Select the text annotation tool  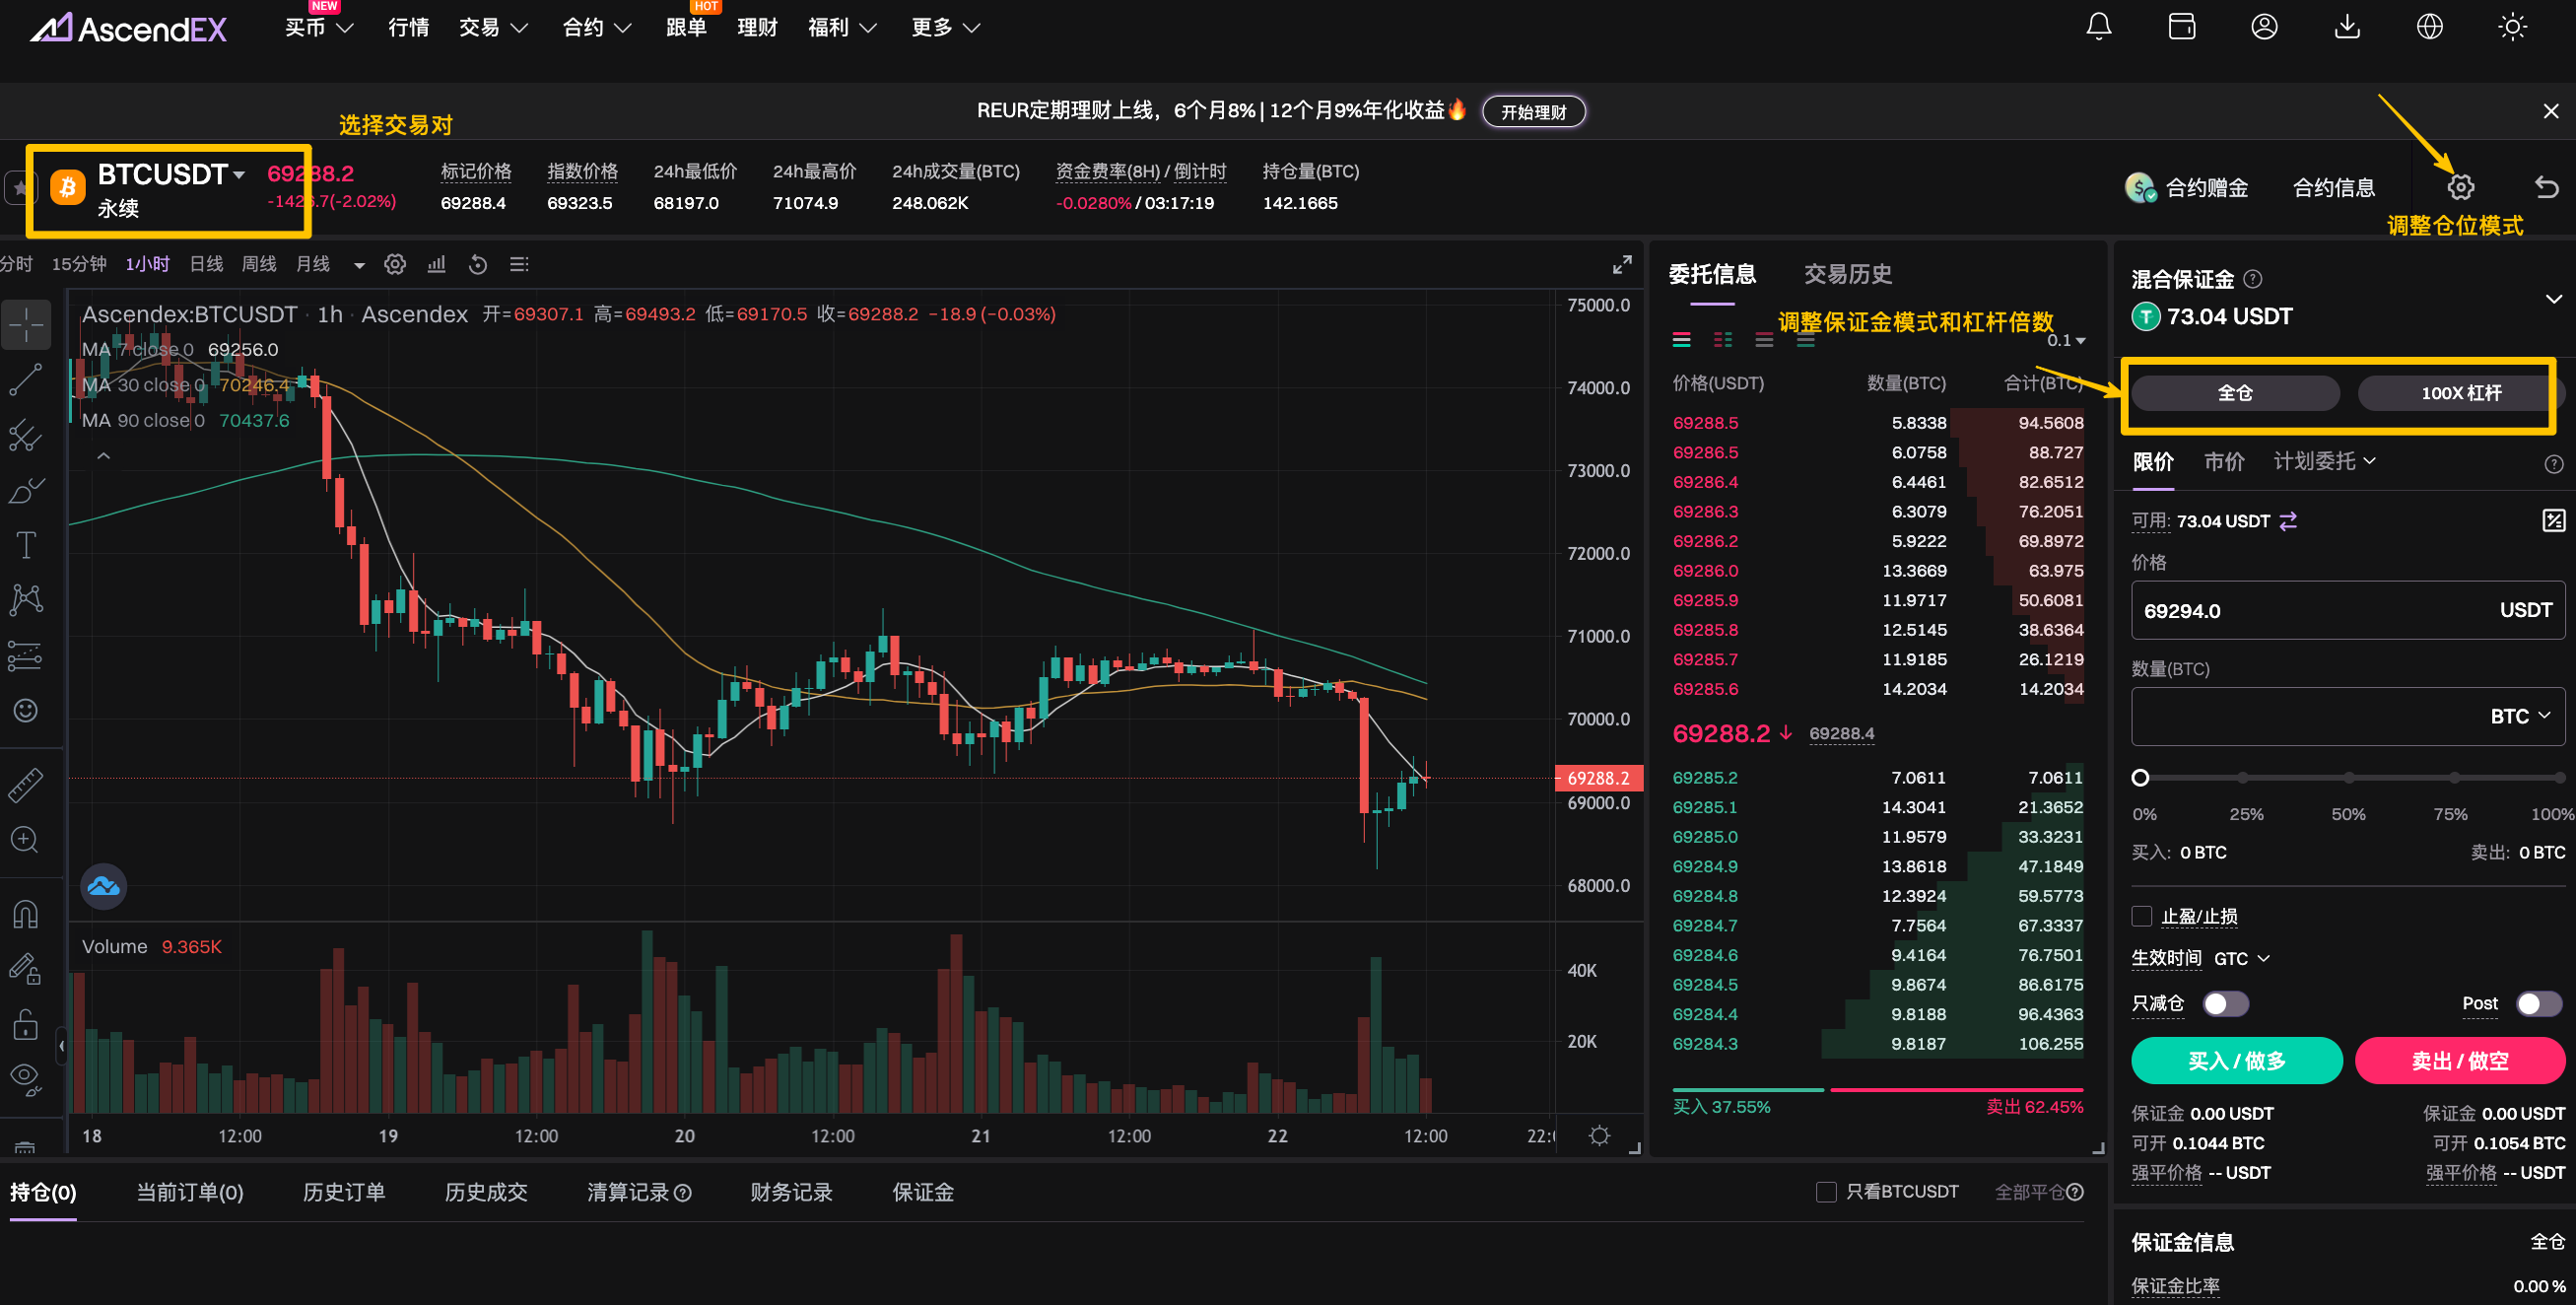click(26, 545)
